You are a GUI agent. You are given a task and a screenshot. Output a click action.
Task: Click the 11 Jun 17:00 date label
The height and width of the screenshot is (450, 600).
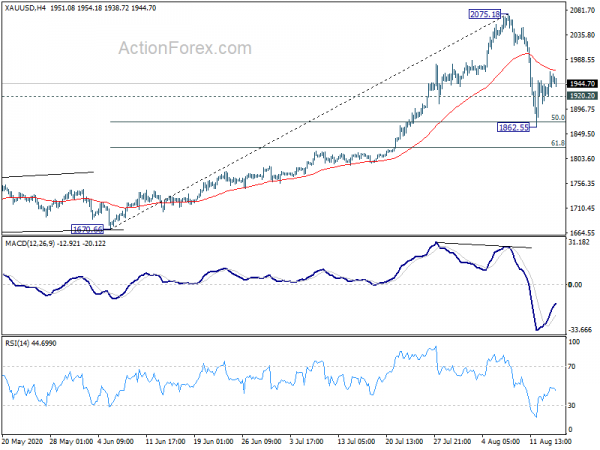point(166,441)
